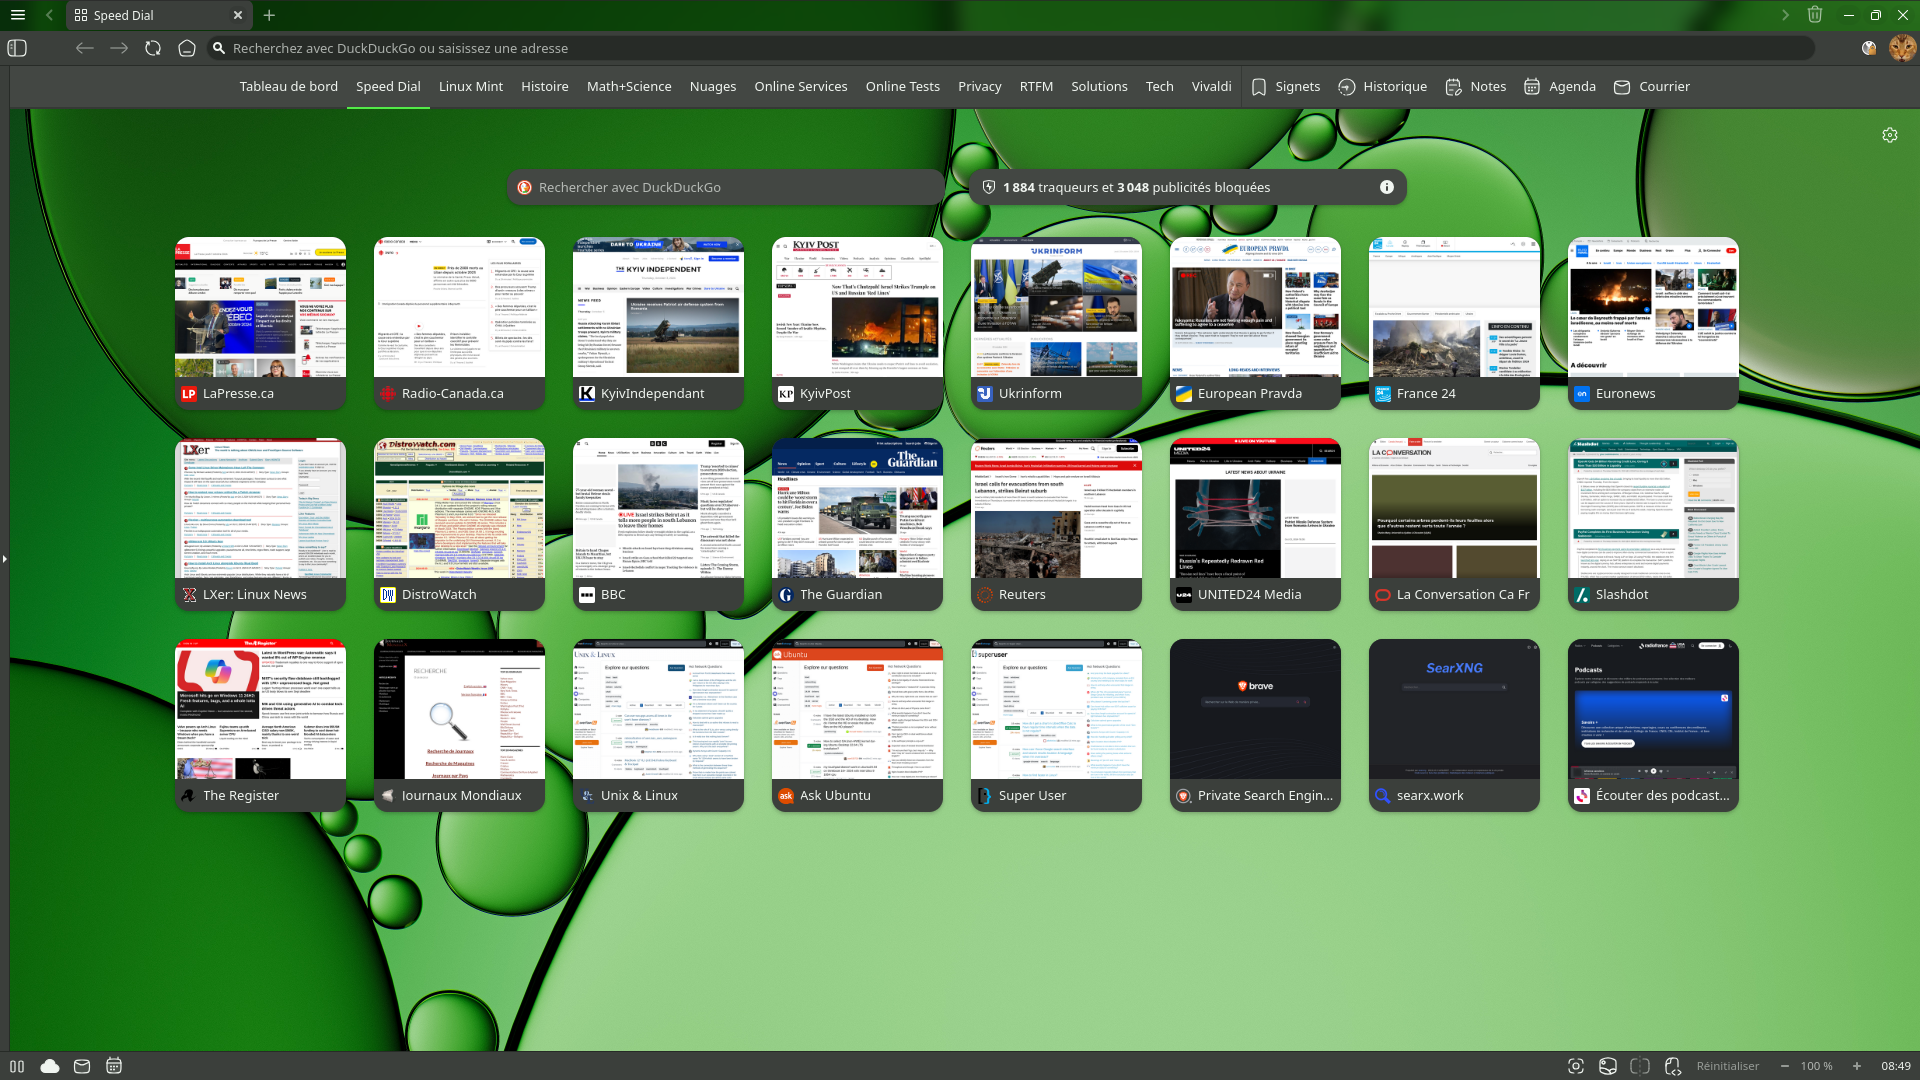
Task: Reload the current page
Action: click(x=153, y=48)
